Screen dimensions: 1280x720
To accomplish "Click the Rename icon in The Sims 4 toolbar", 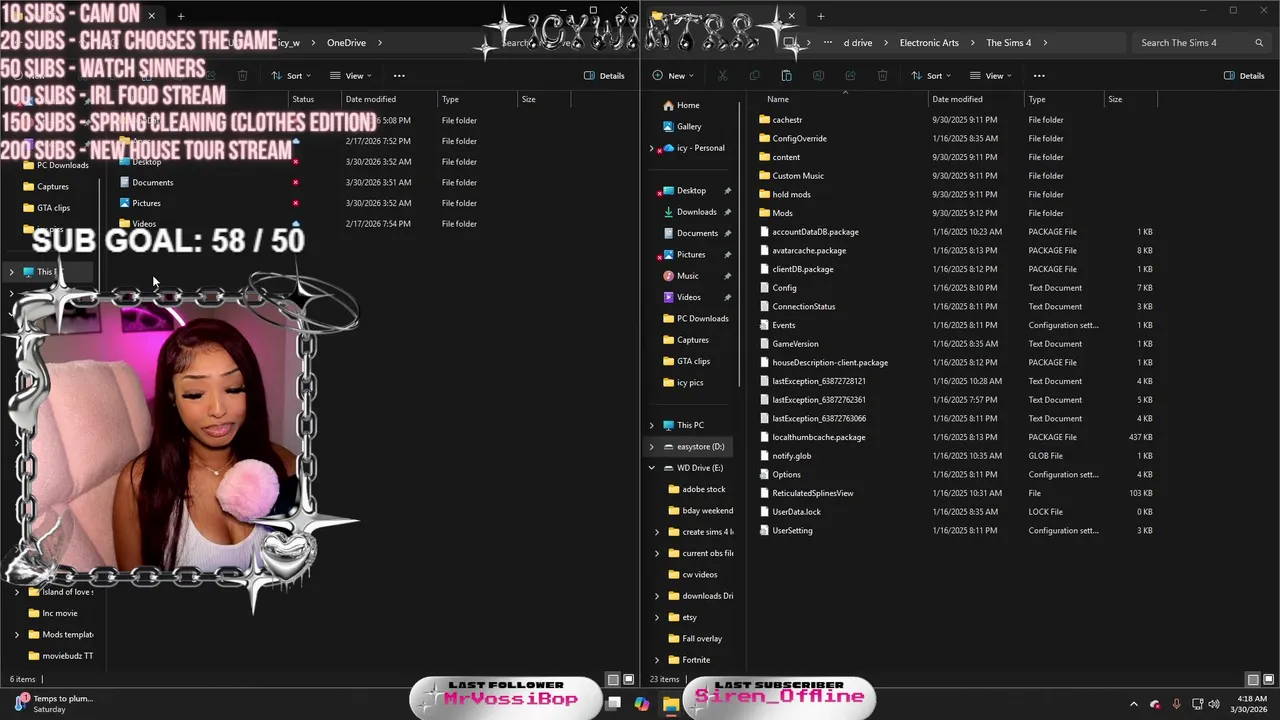I will 818,76.
